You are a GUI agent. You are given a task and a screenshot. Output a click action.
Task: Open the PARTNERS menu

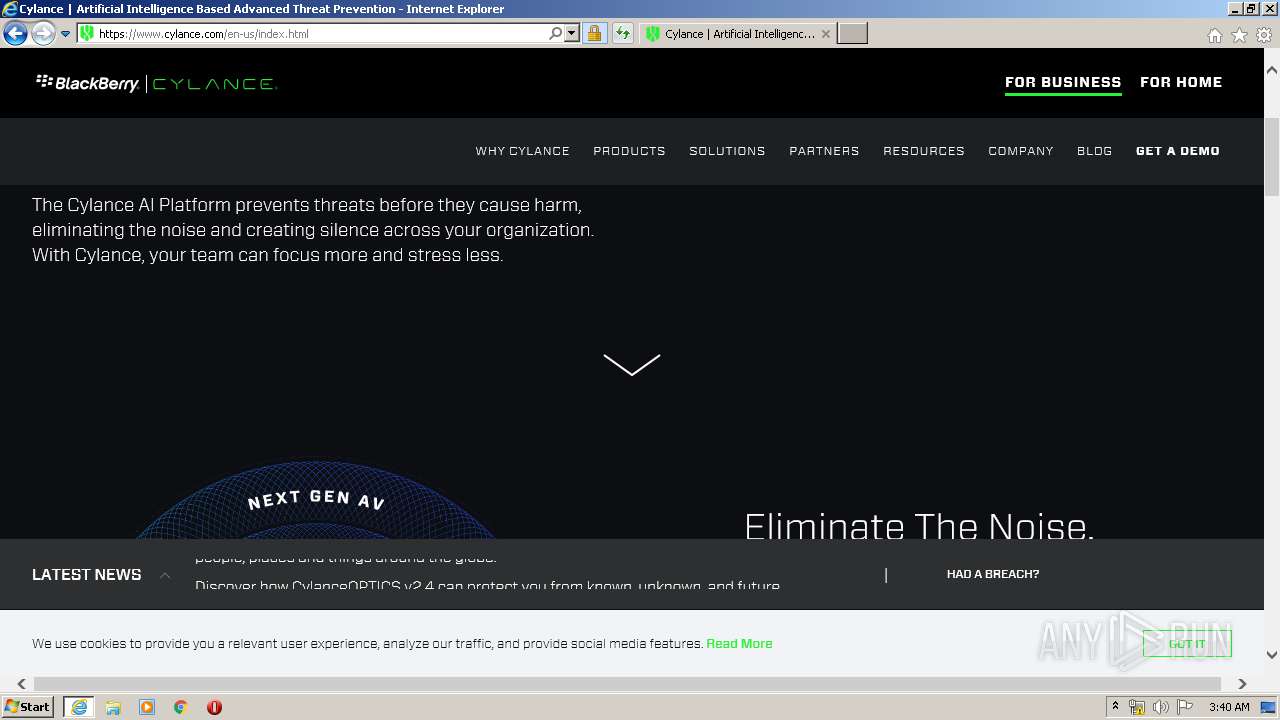pos(824,151)
